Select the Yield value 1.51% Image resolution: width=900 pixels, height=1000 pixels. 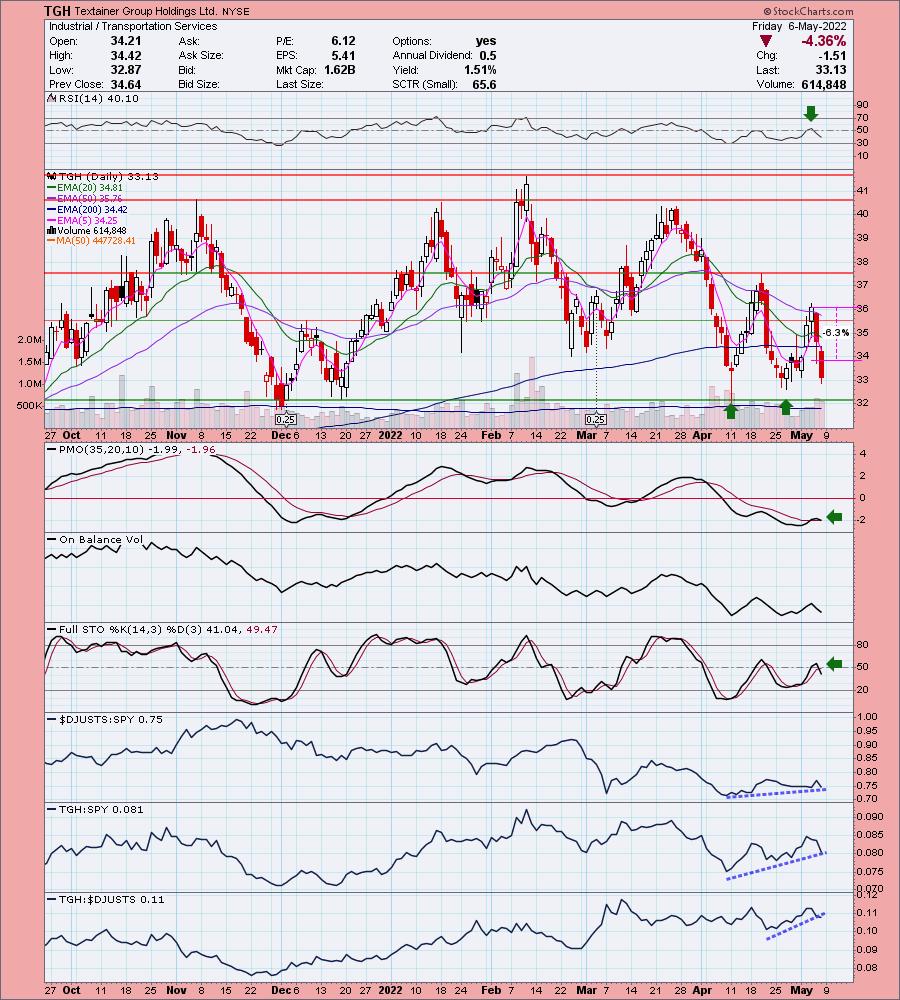click(480, 70)
